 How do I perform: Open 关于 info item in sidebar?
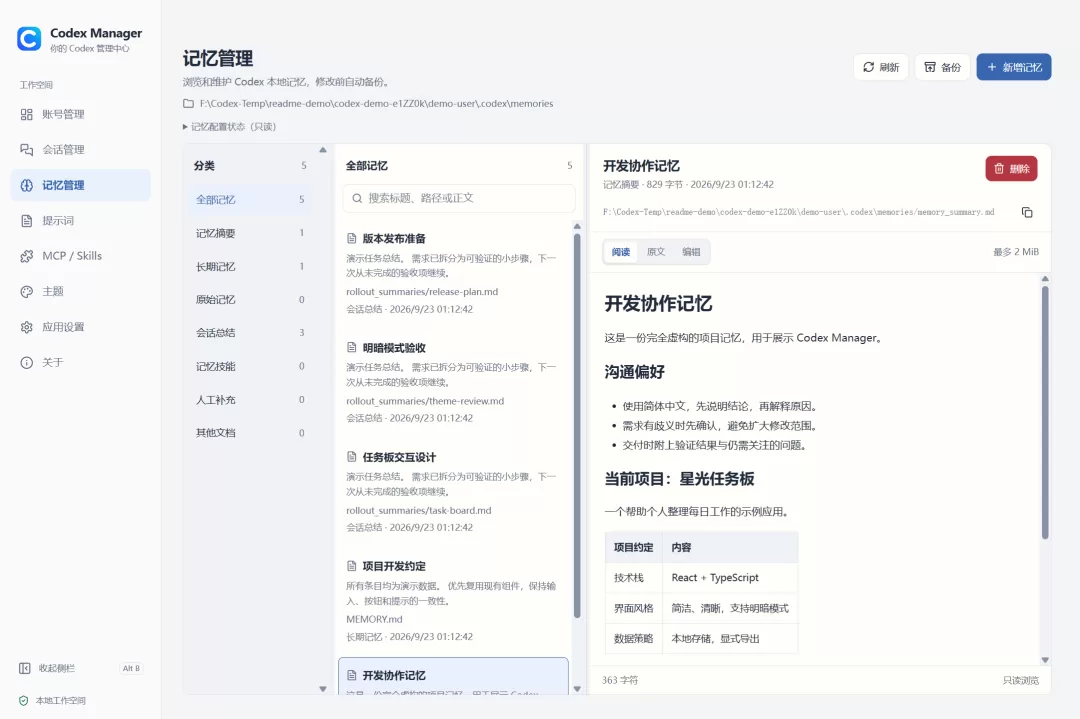click(81, 362)
